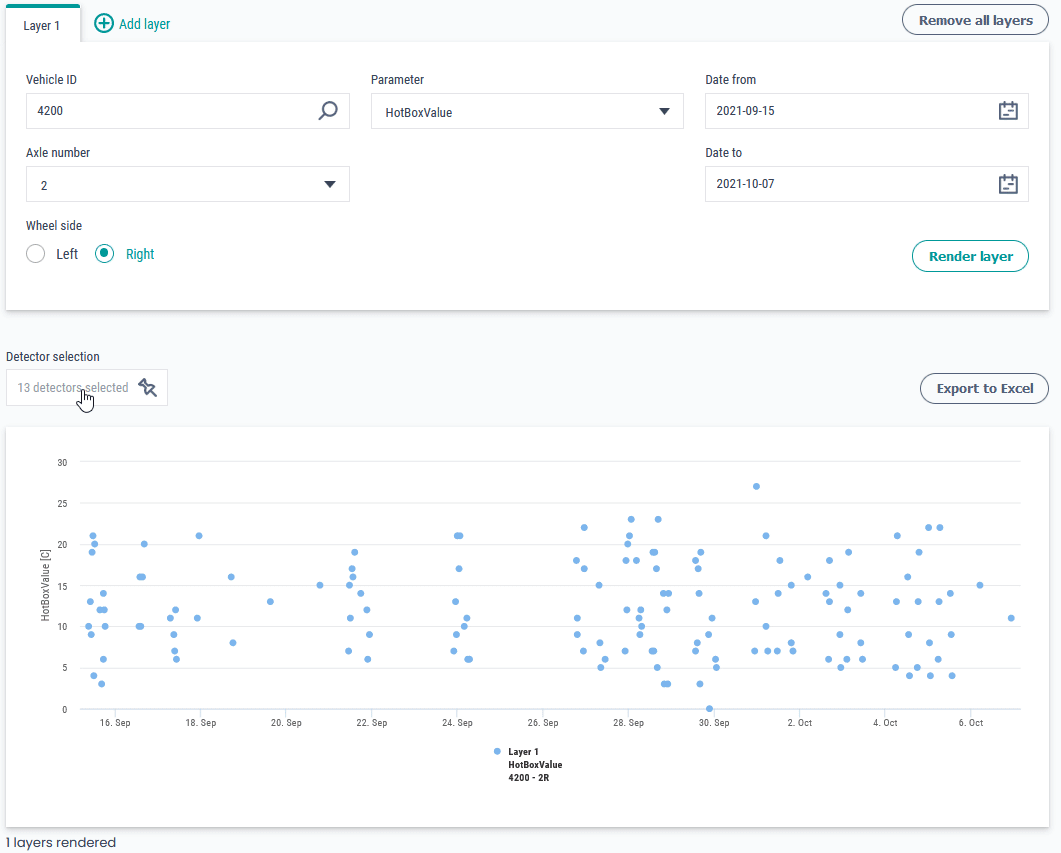Click the Vehicle ID search magnifier icon
This screenshot has height=853, width=1061.
[x=328, y=111]
